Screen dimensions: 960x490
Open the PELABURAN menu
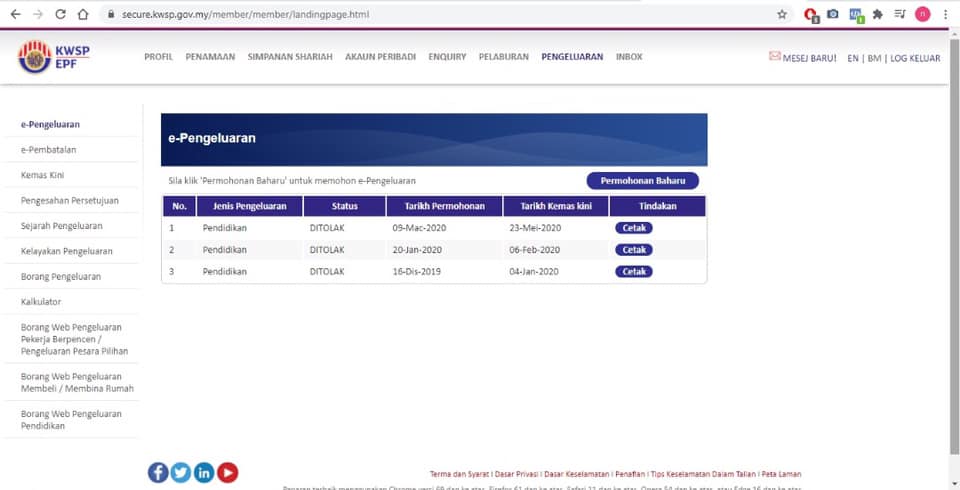click(x=504, y=57)
